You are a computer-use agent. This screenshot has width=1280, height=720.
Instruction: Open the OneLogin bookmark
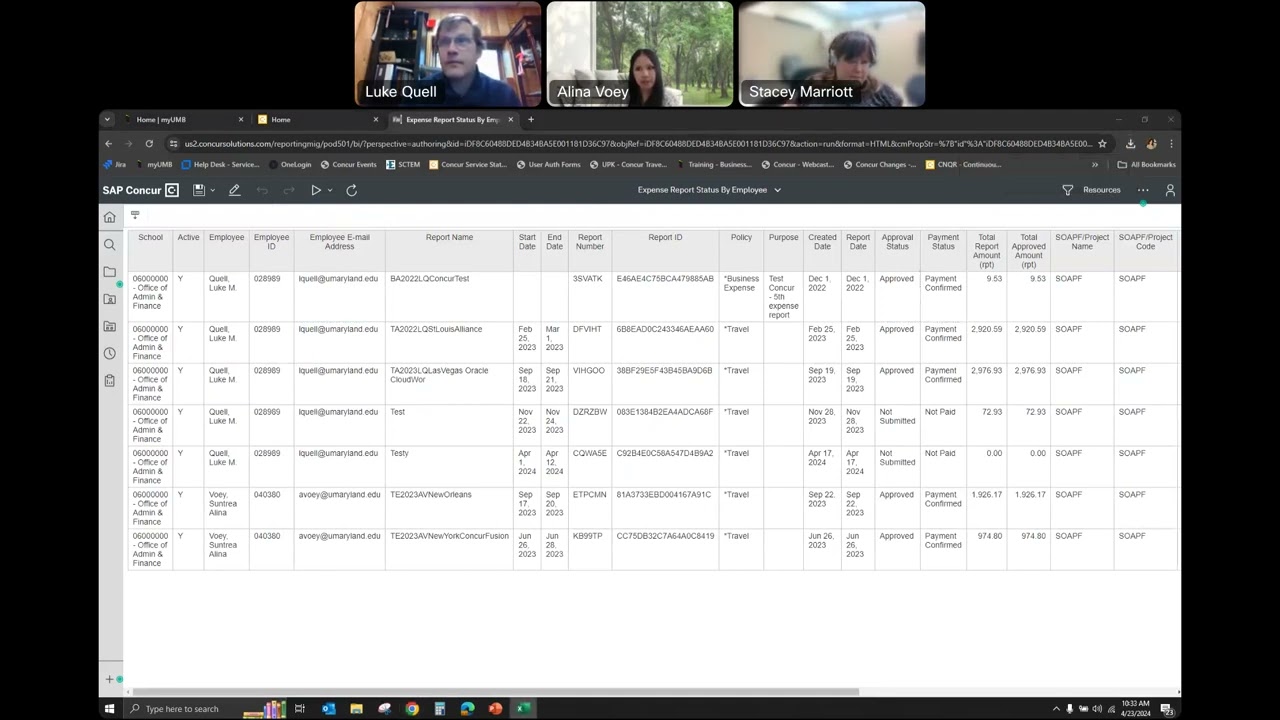click(290, 165)
